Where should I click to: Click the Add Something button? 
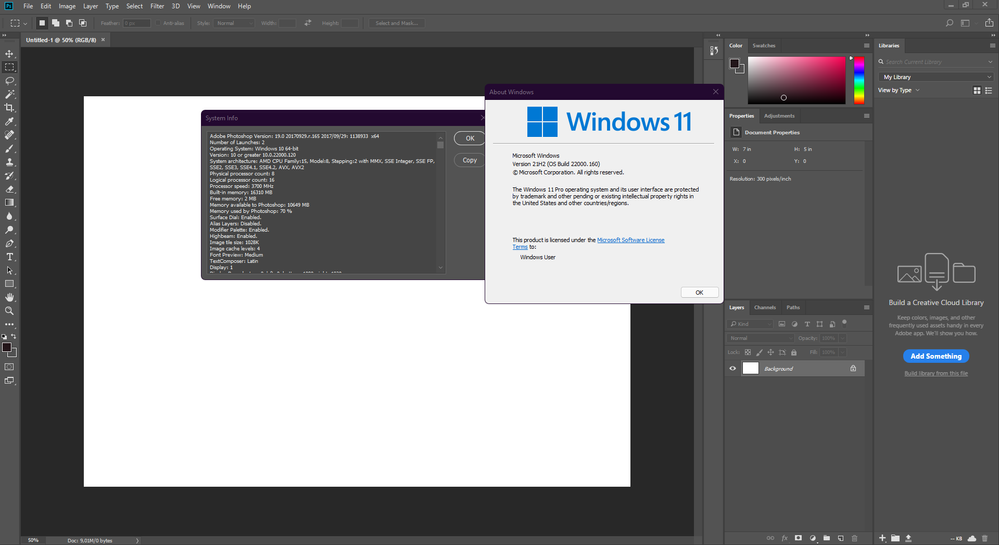point(936,356)
